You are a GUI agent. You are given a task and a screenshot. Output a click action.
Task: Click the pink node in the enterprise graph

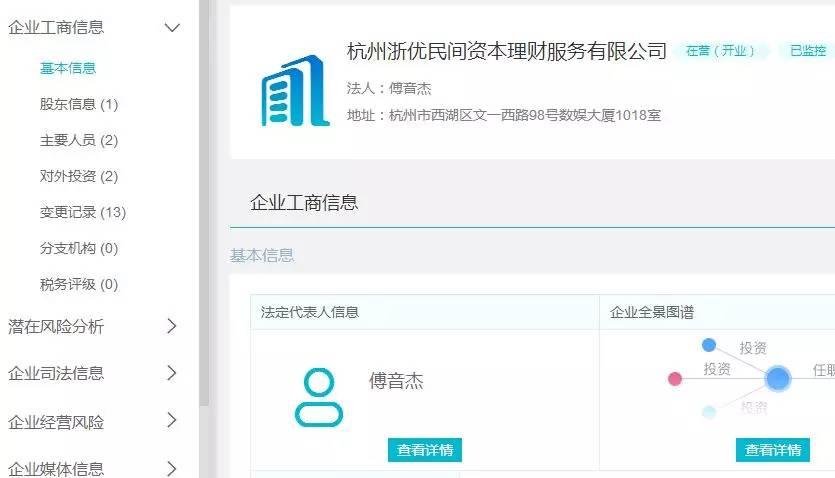pyautogui.click(x=675, y=378)
